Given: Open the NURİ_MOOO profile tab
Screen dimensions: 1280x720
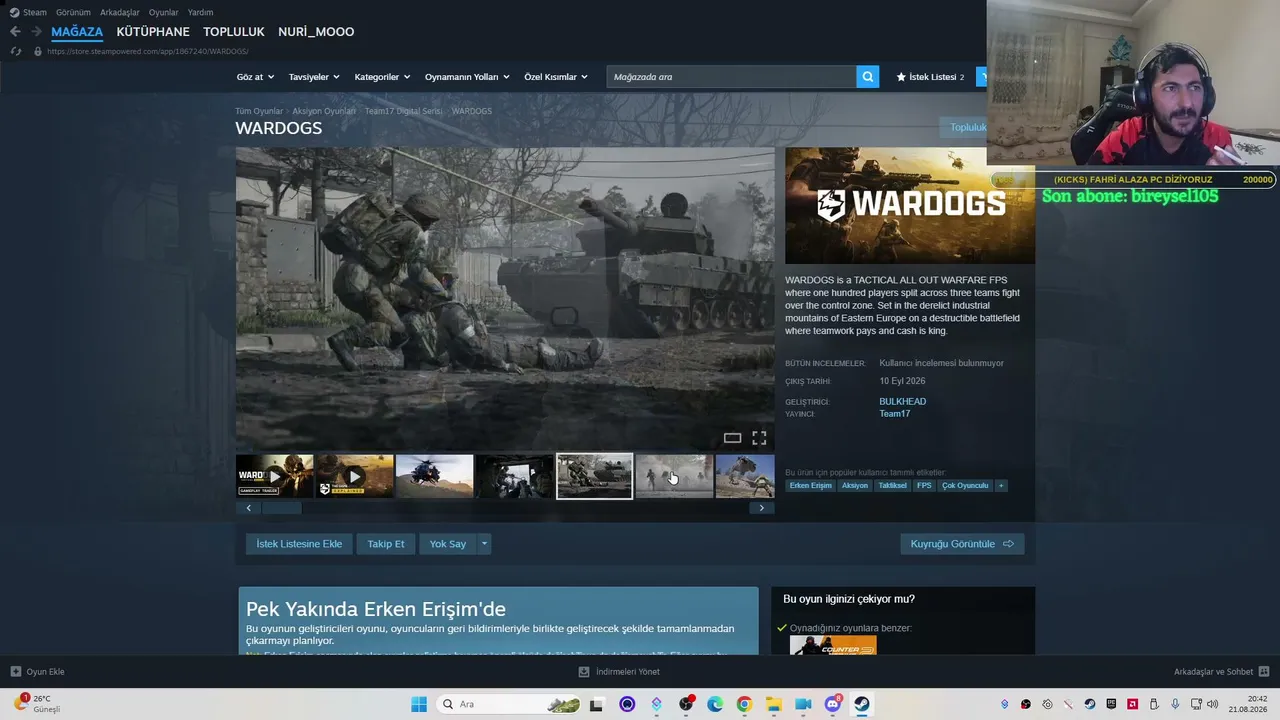Looking at the screenshot, I should coord(316,32).
